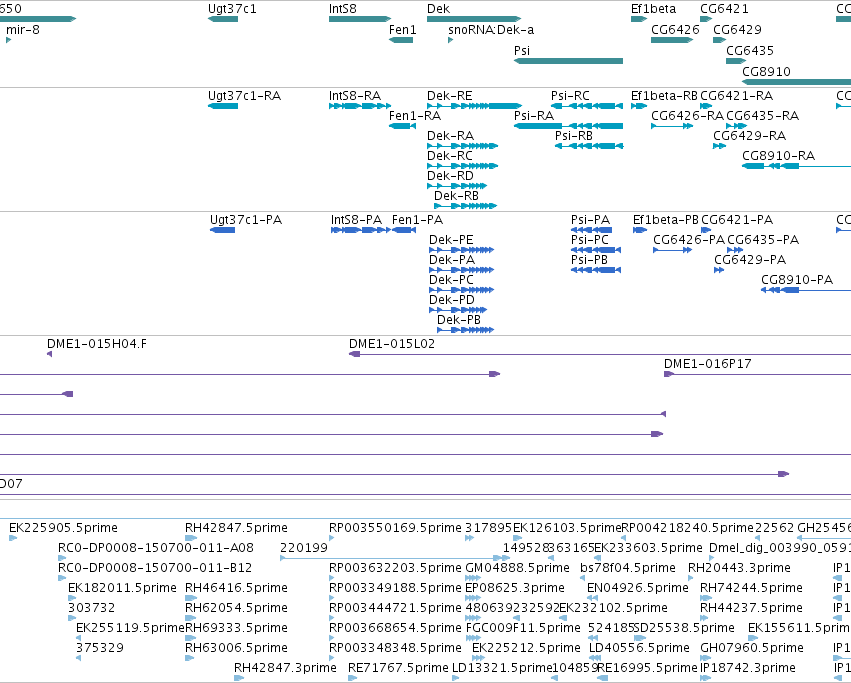Screen dimensions: 851x683
Task: Click the RH20443.3prime EST label
Action: pyautogui.click(x=739, y=568)
